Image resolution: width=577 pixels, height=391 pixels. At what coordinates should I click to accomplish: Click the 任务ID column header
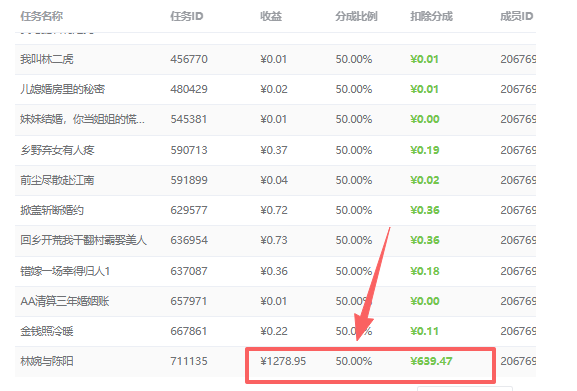(x=187, y=16)
